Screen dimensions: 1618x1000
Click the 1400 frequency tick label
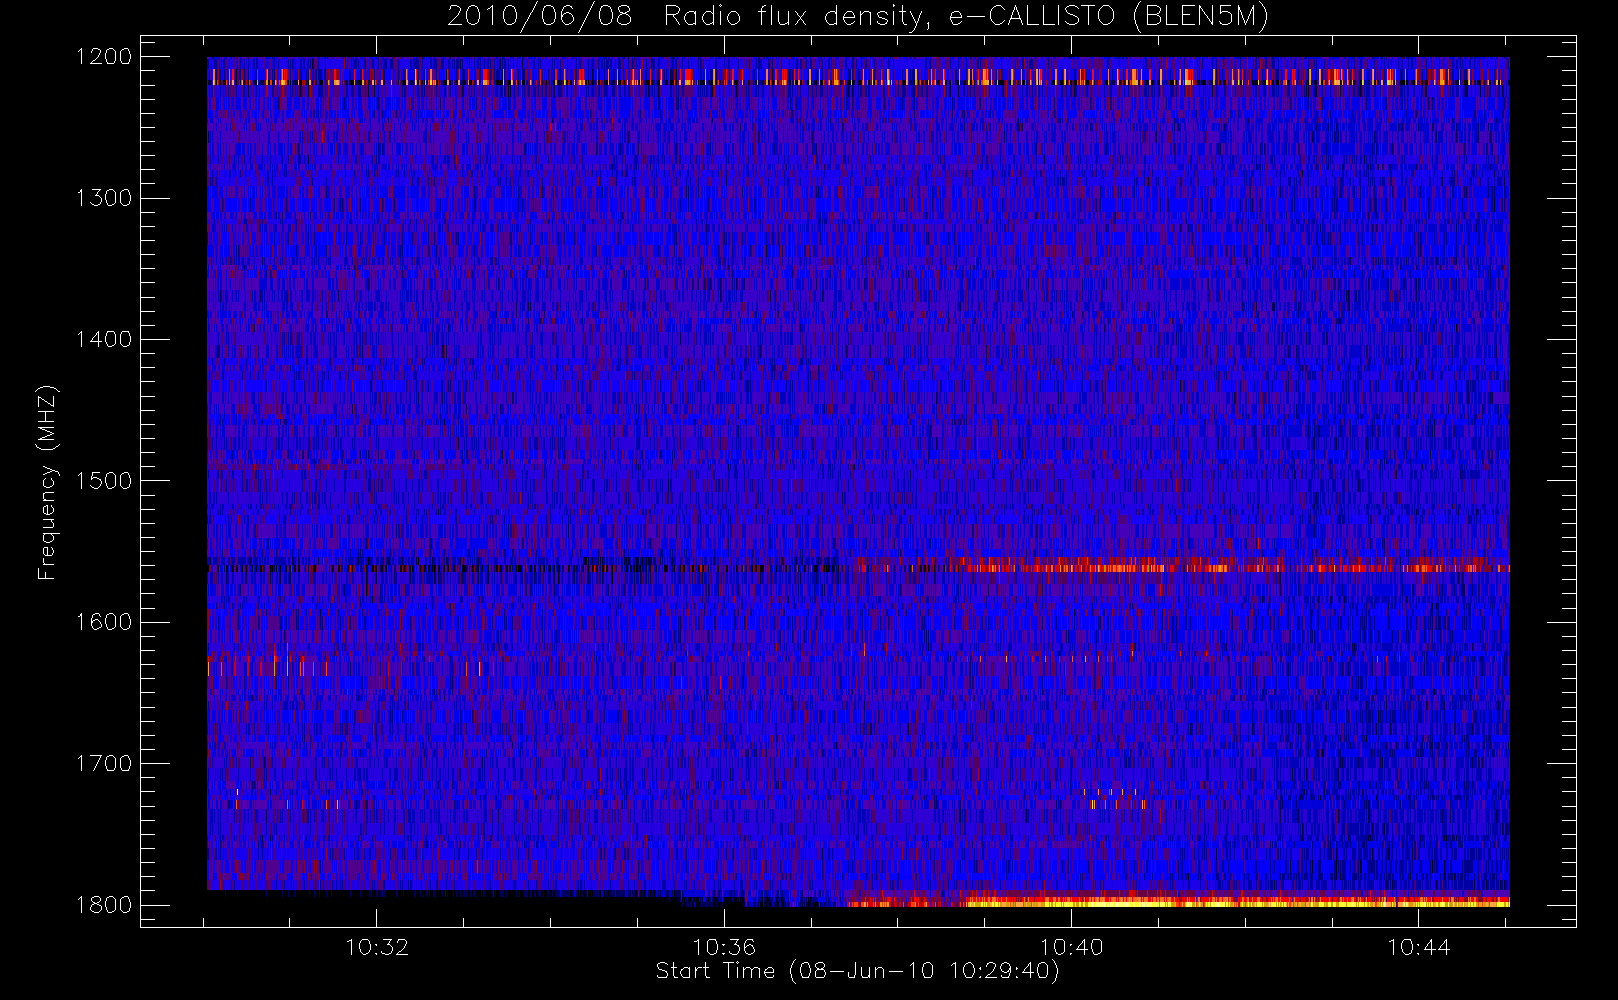(x=104, y=339)
